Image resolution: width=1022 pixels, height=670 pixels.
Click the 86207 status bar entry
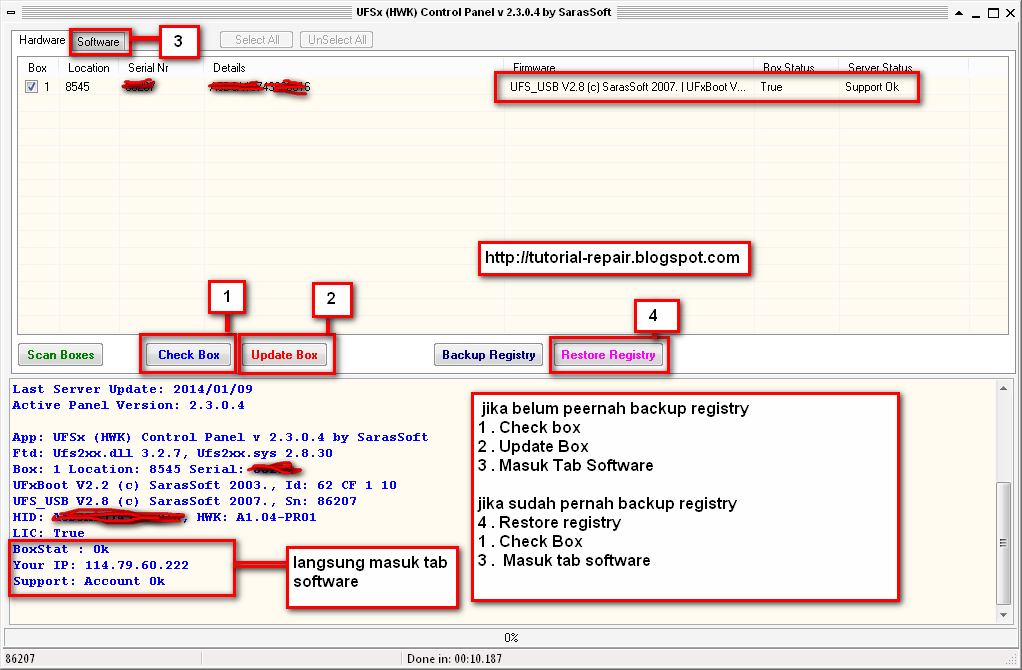[x=20, y=658]
